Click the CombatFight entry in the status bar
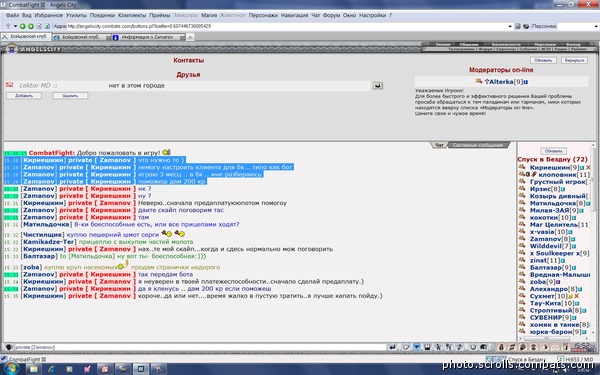Screen dimensions: 600x375 [x=24, y=359]
